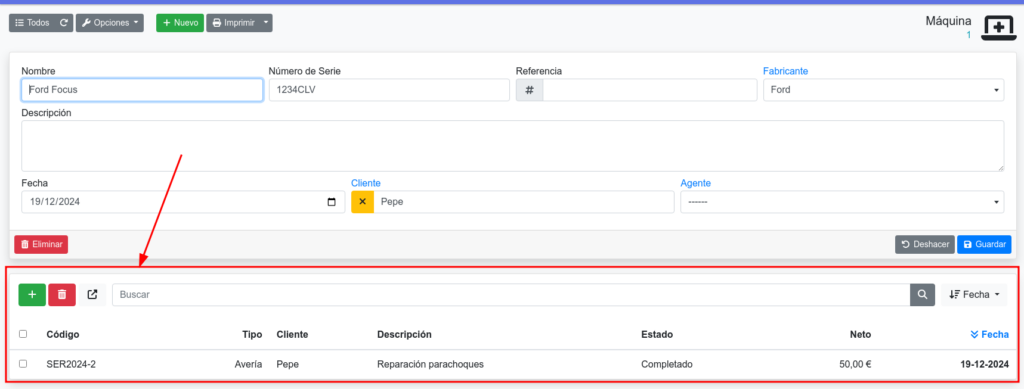Screen dimensions: 1024x389
Task: Click the Avería type cell
Action: click(x=248, y=364)
